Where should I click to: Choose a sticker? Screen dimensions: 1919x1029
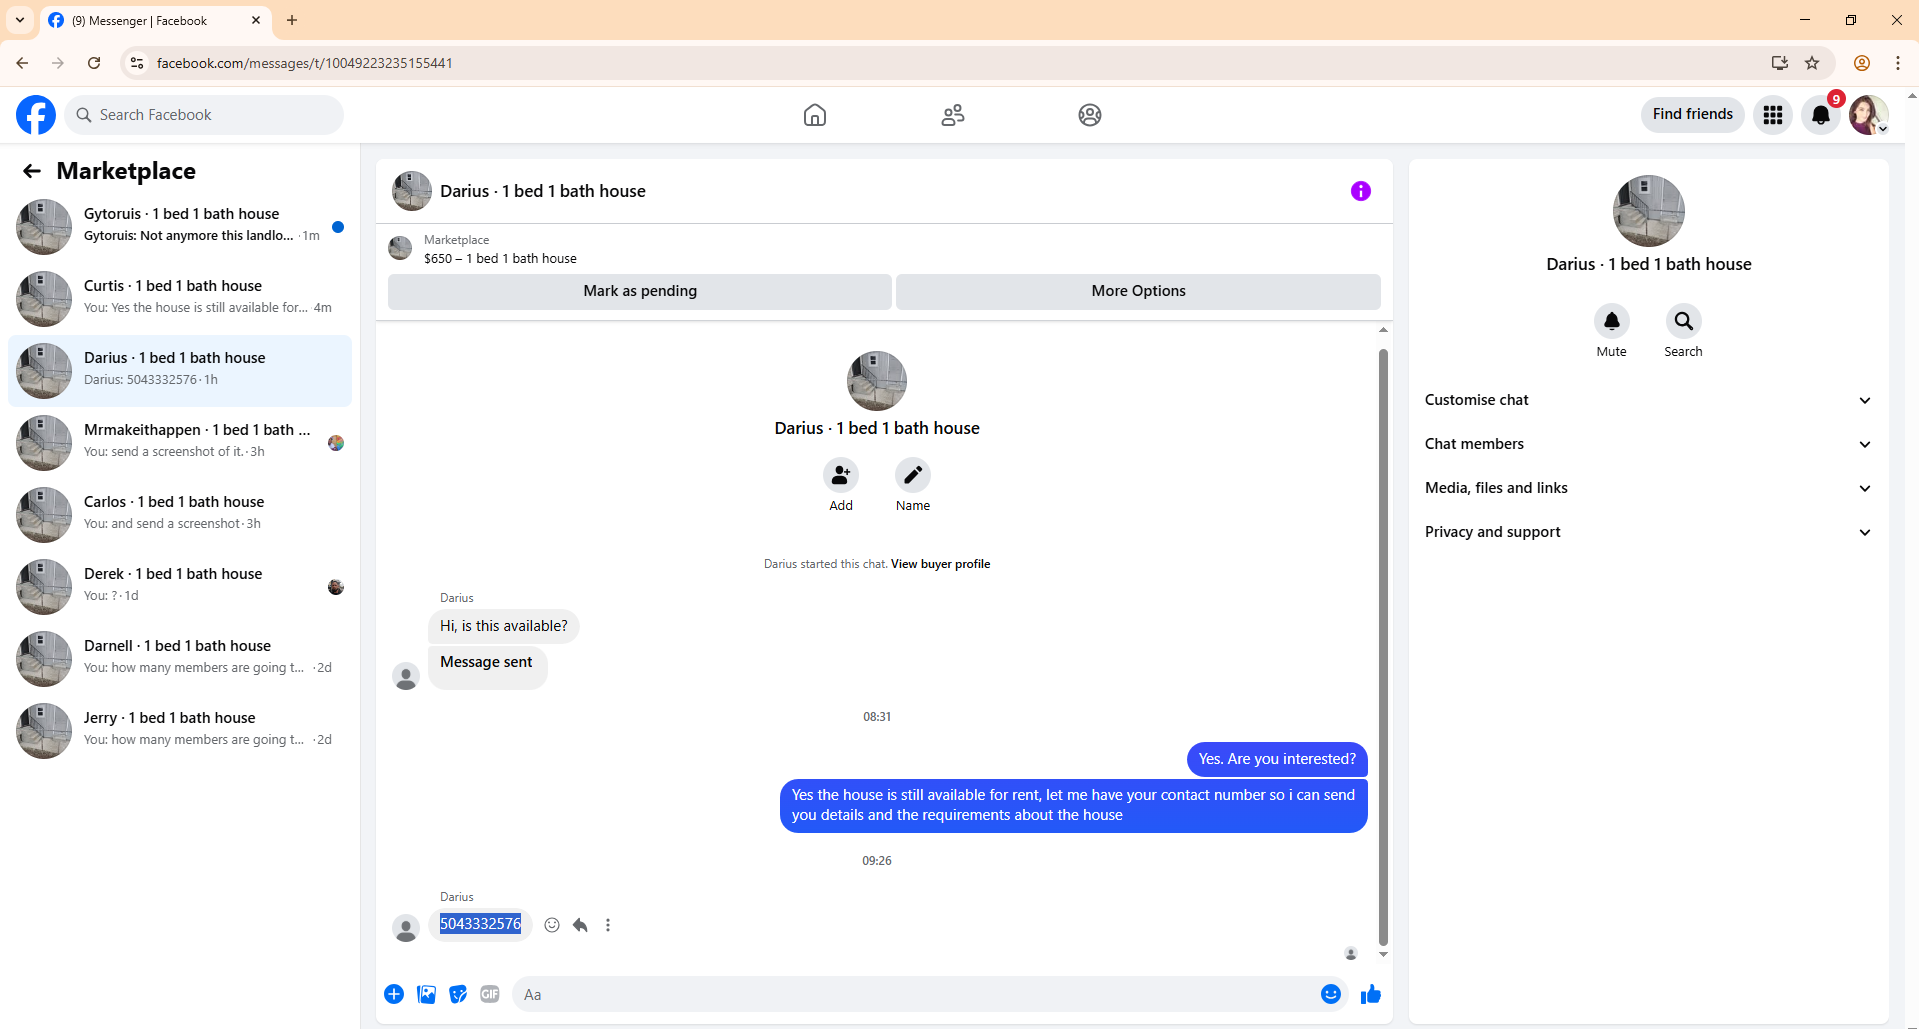(x=458, y=994)
